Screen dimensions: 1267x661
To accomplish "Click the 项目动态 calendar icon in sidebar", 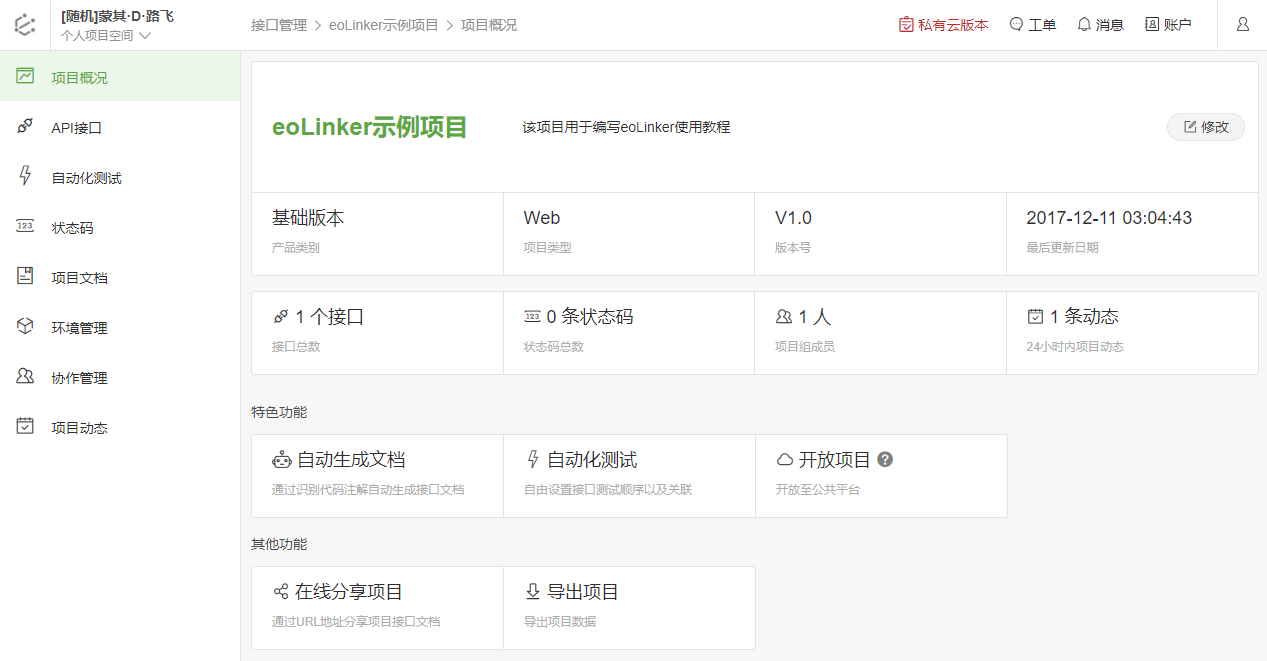I will coord(25,426).
